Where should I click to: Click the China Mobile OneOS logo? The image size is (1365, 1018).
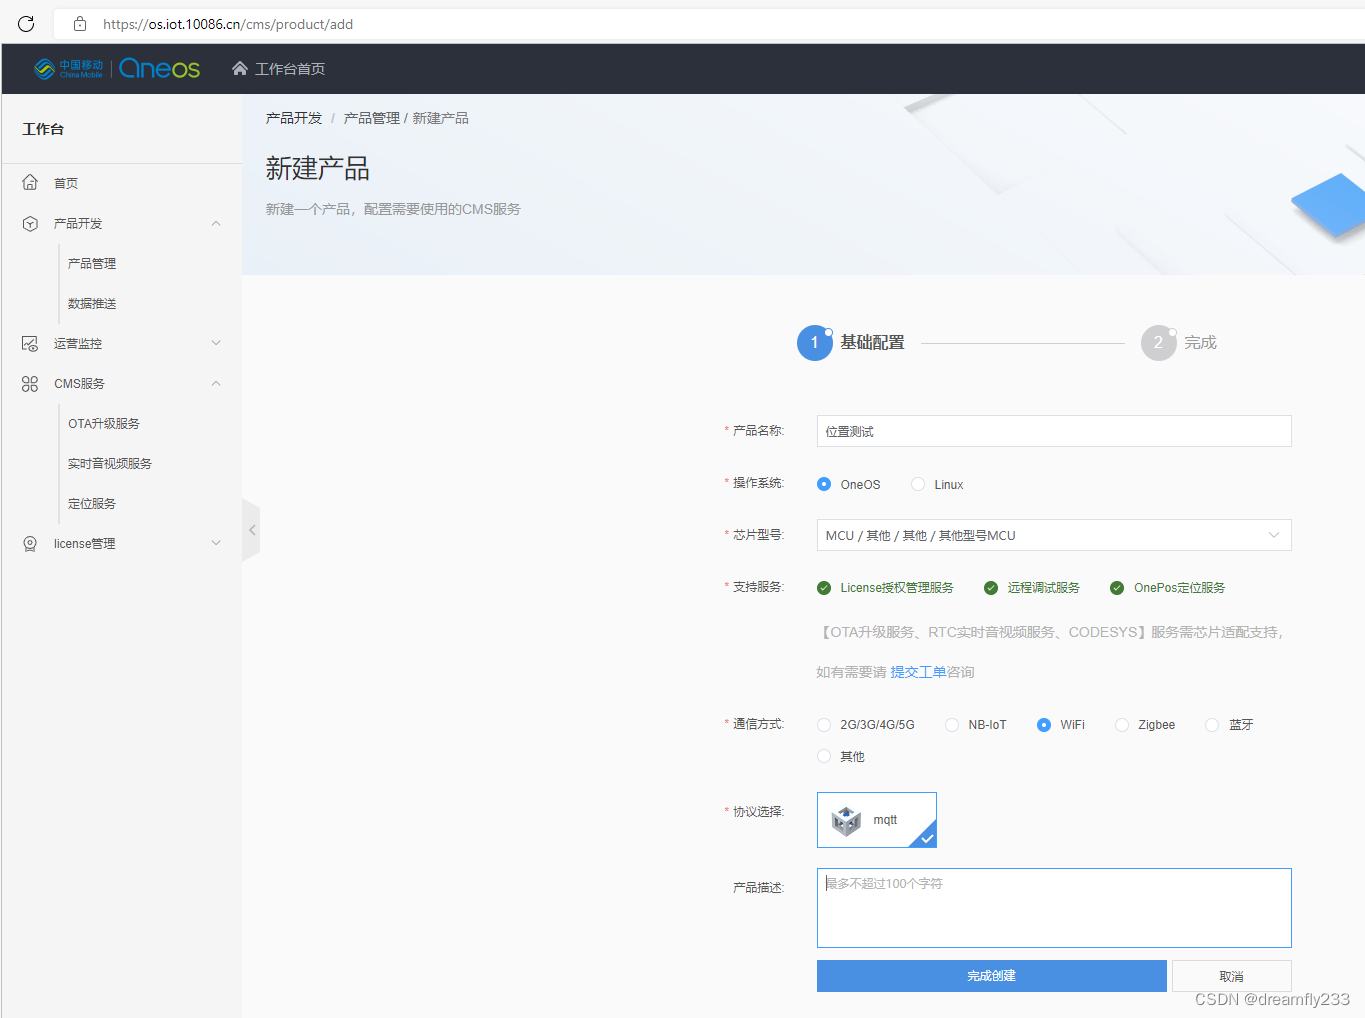coord(117,68)
